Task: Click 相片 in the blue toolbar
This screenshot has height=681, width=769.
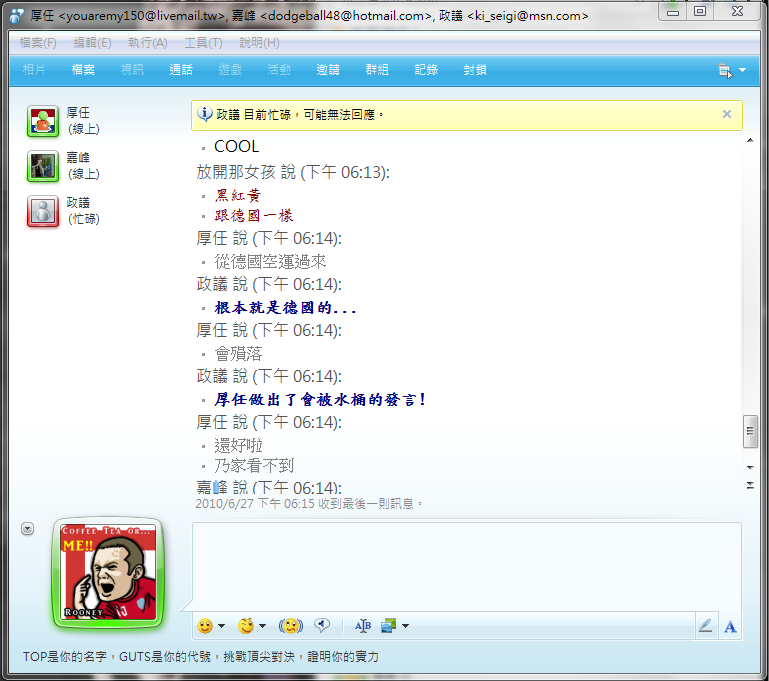Action: tap(34, 70)
